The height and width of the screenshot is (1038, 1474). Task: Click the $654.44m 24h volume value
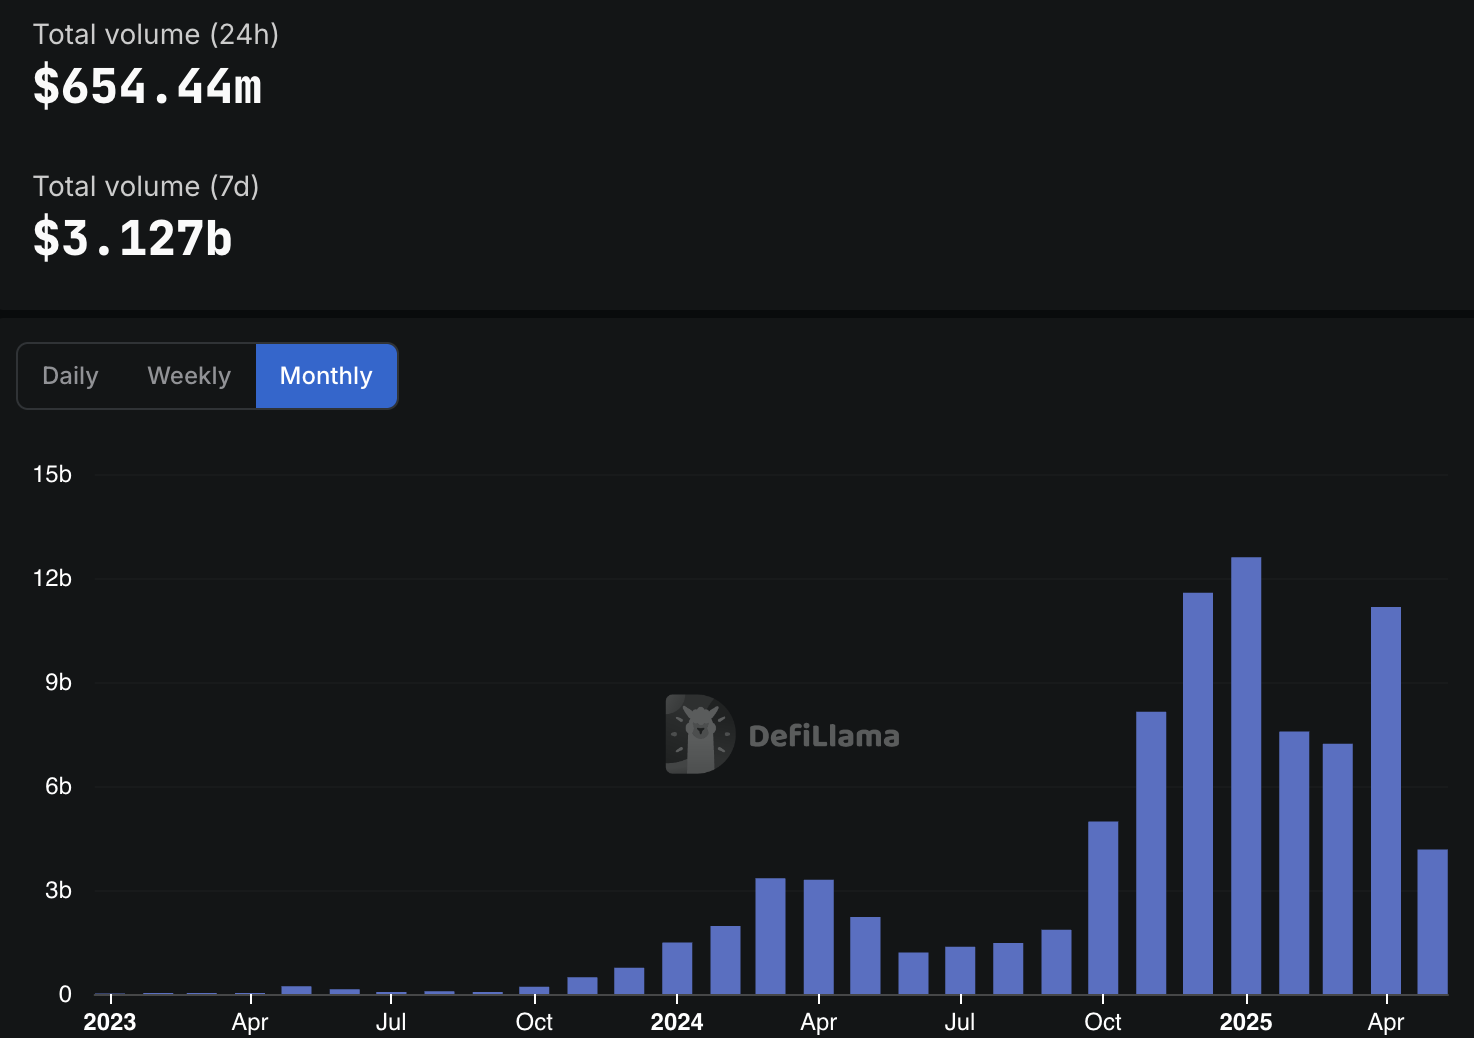(148, 86)
